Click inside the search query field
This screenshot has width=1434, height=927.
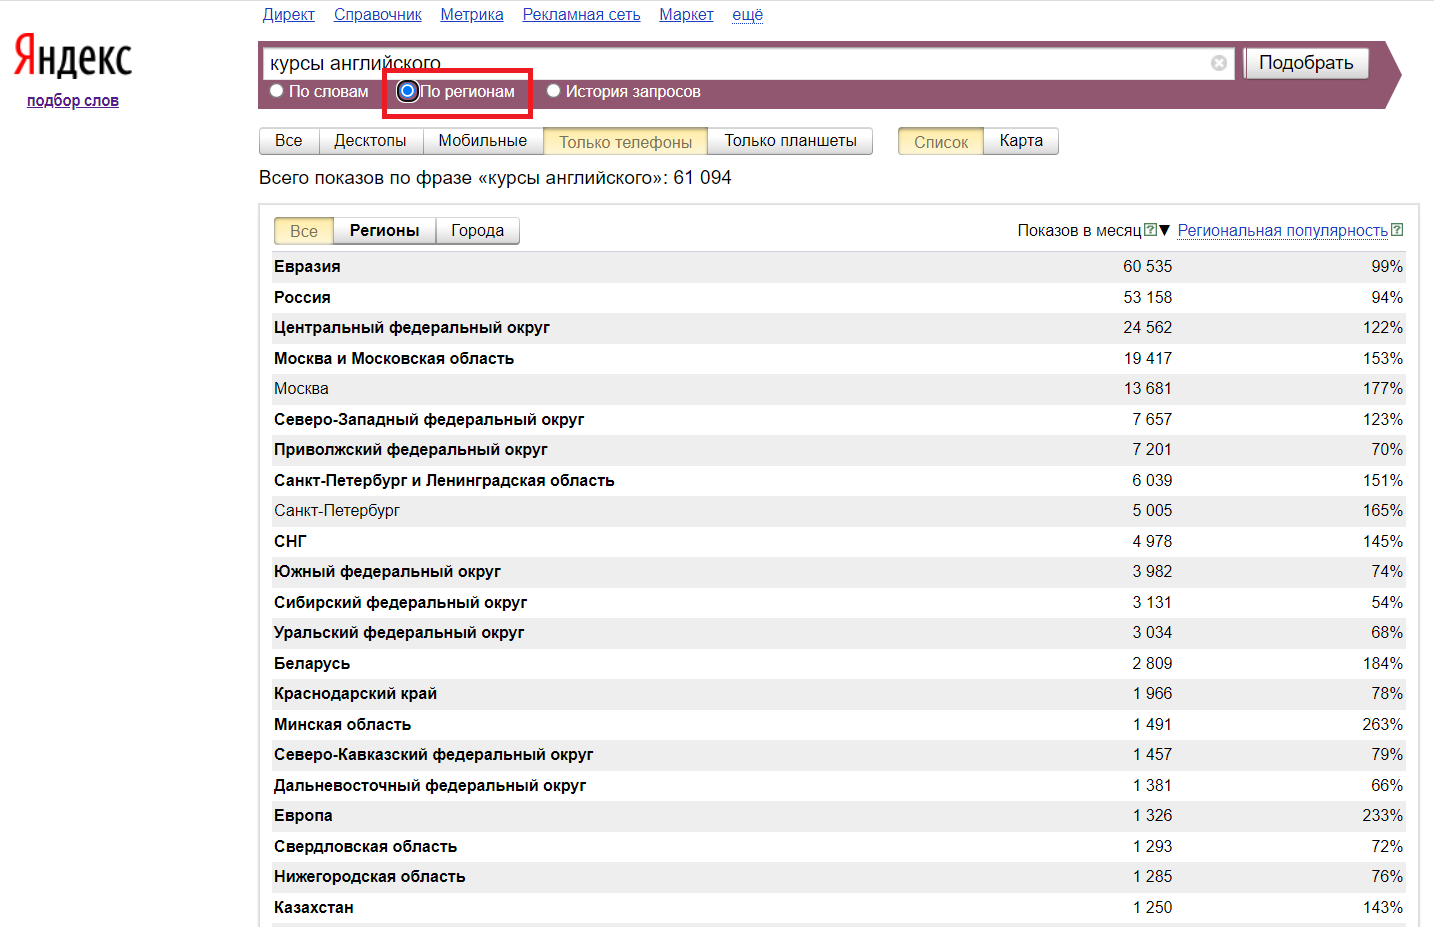700,62
